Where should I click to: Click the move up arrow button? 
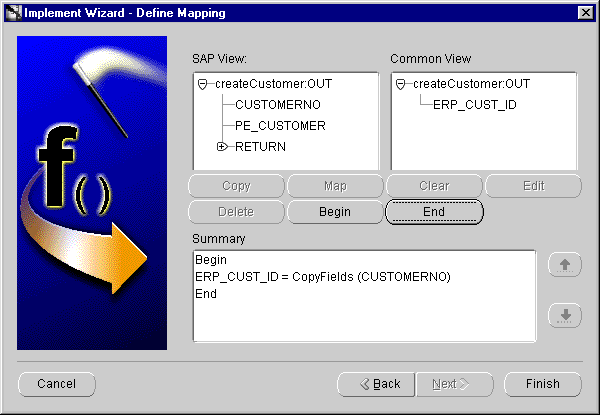pyautogui.click(x=565, y=265)
